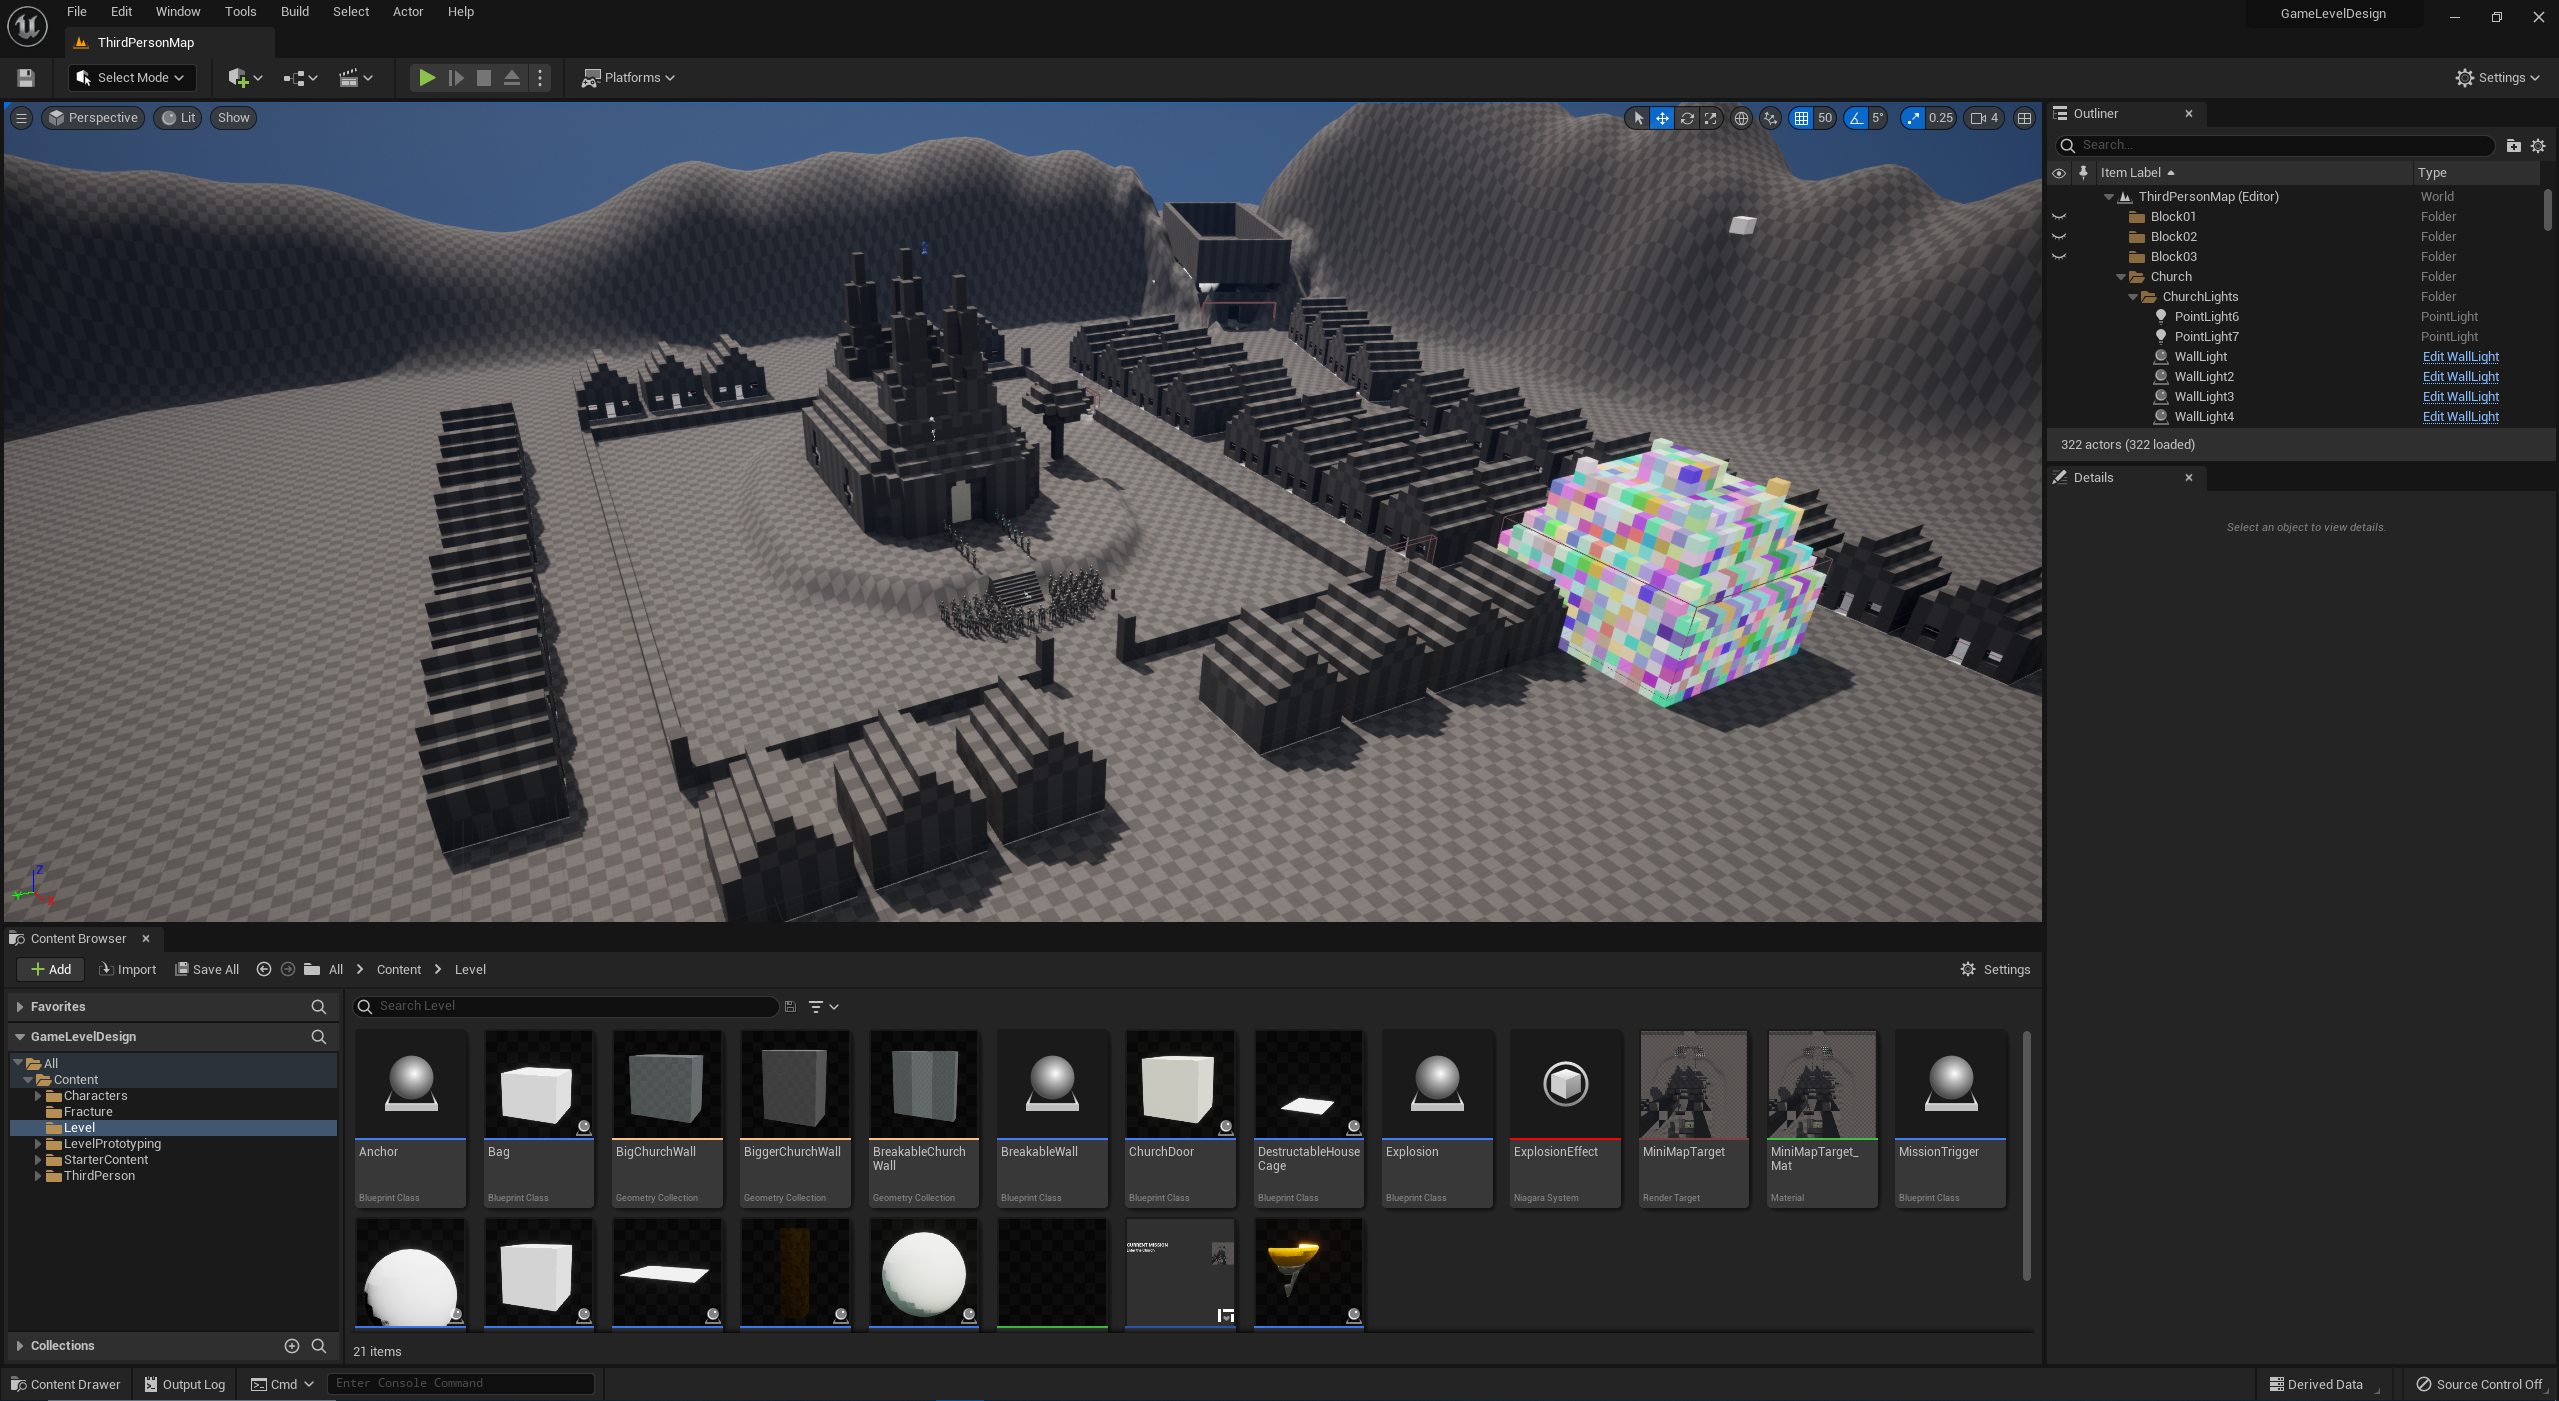Toggle world/local coordinate system icon
Viewport: 2559px width, 1401px height.
(1741, 118)
